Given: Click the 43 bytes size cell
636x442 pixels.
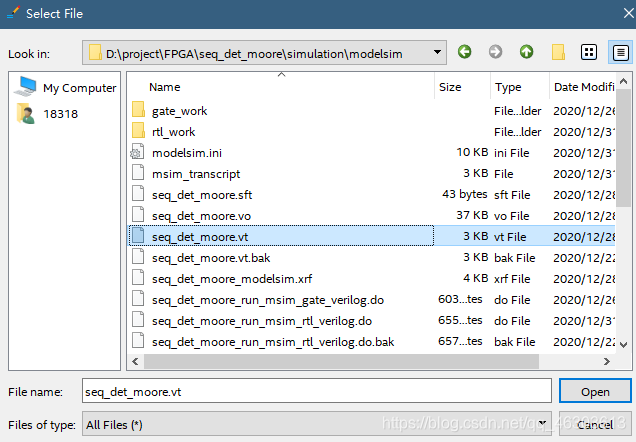Looking at the screenshot, I should 465,195.
